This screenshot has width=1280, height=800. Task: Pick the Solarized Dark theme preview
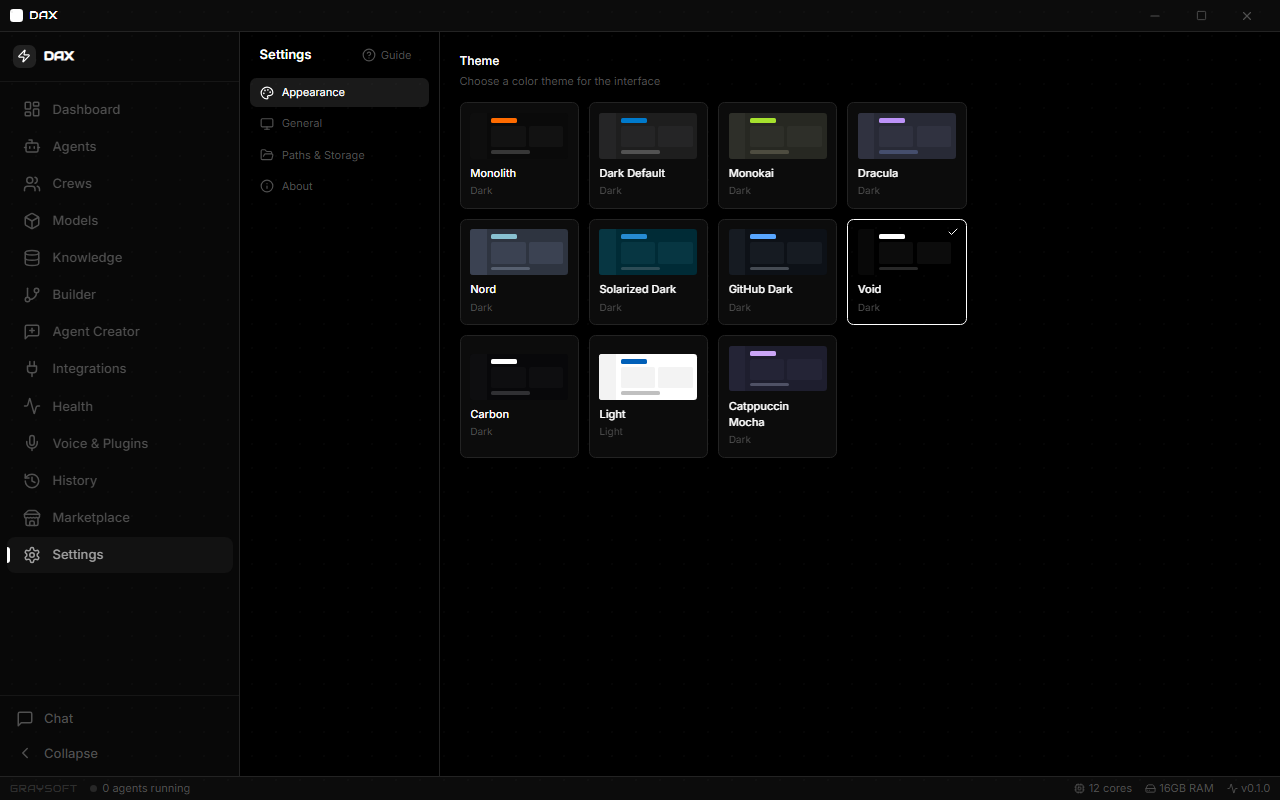point(648,252)
